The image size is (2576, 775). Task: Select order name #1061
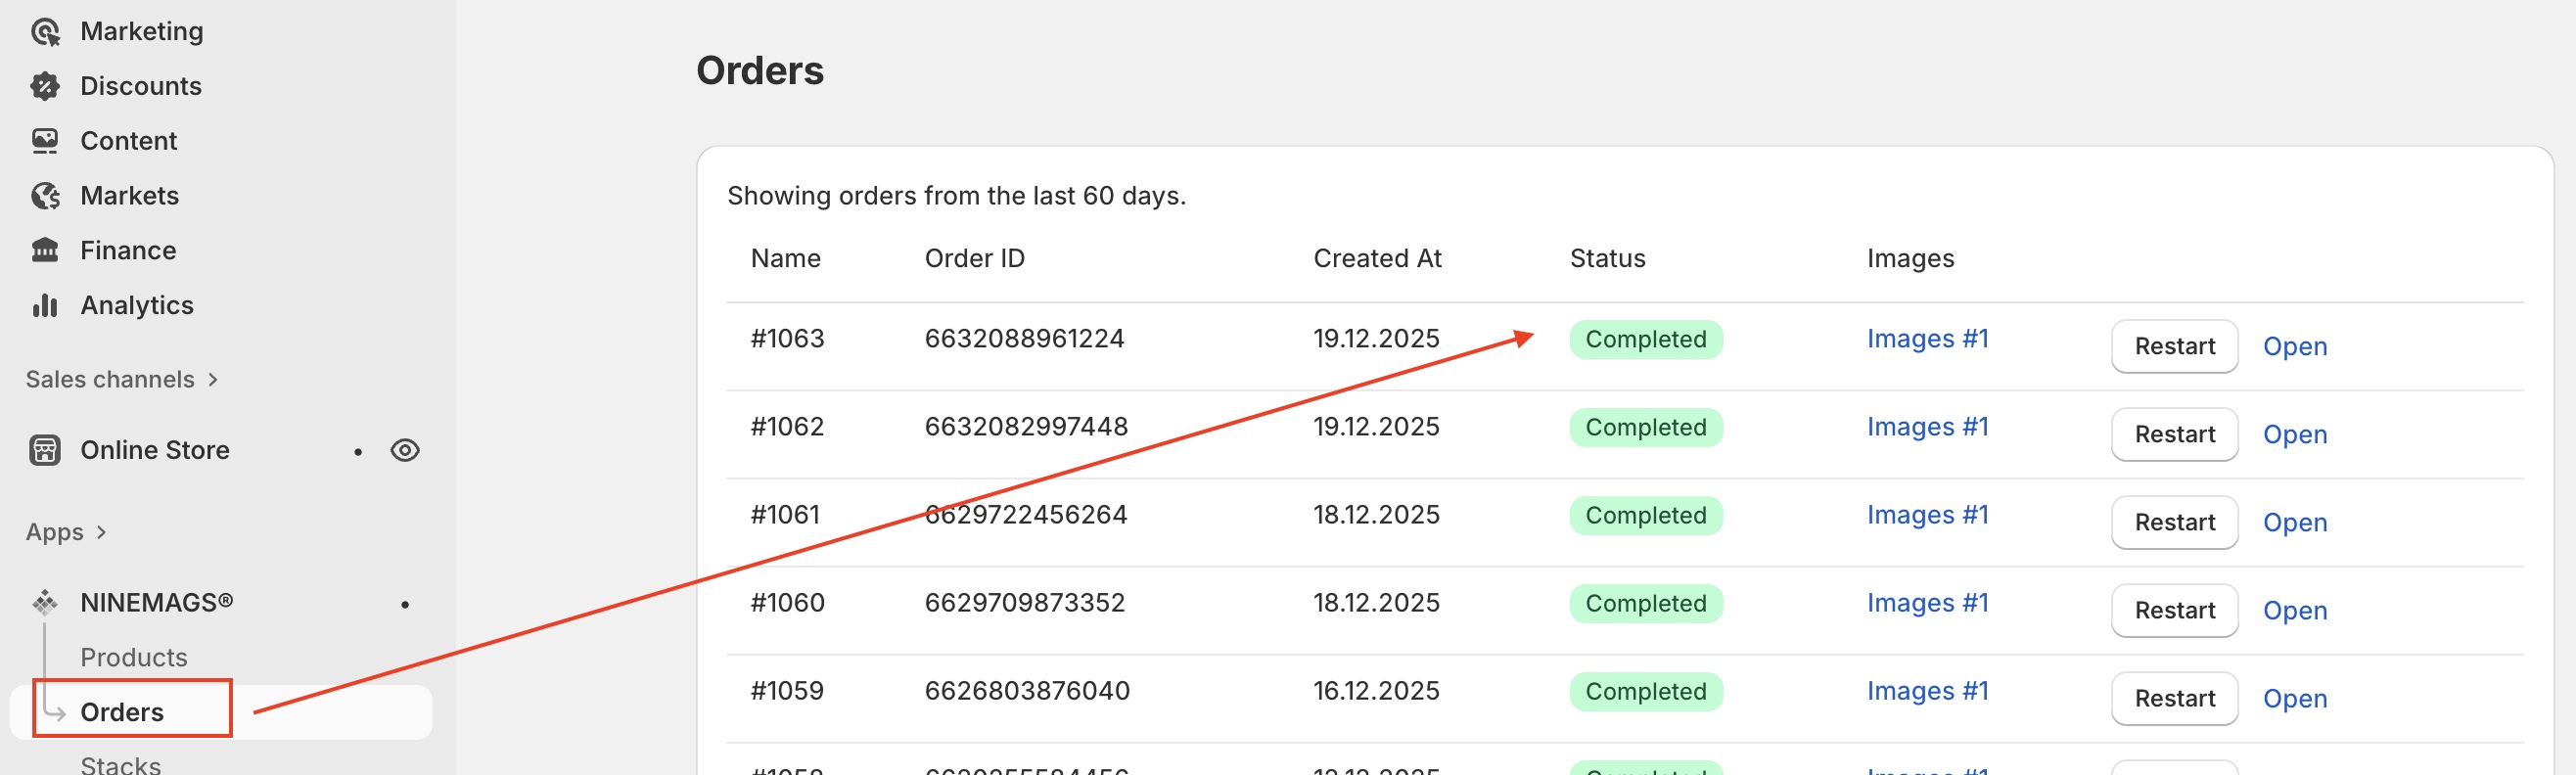785,514
